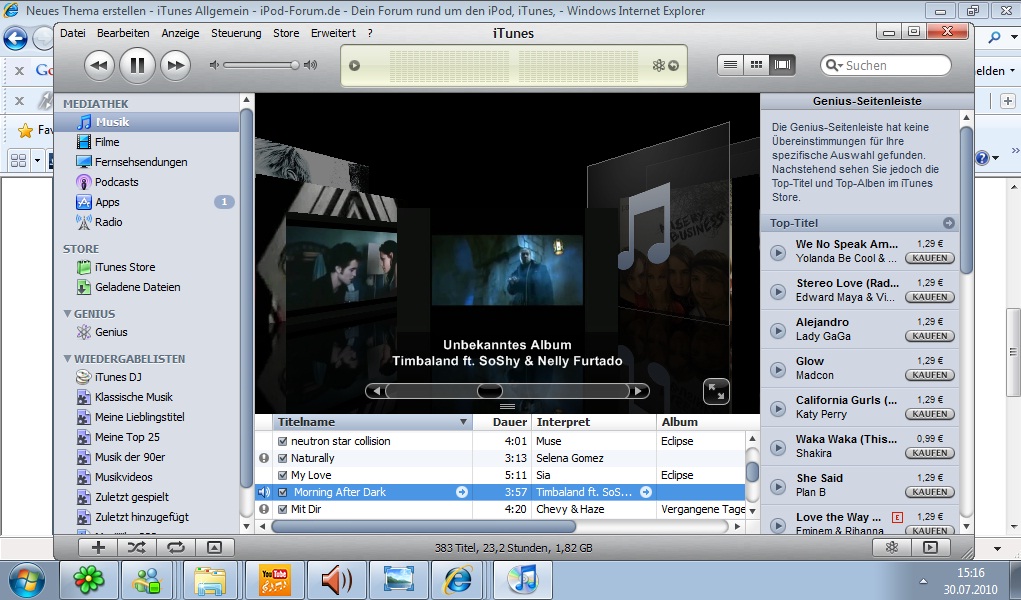Open the Datei menu
The width and height of the screenshot is (1021, 600).
[73, 33]
